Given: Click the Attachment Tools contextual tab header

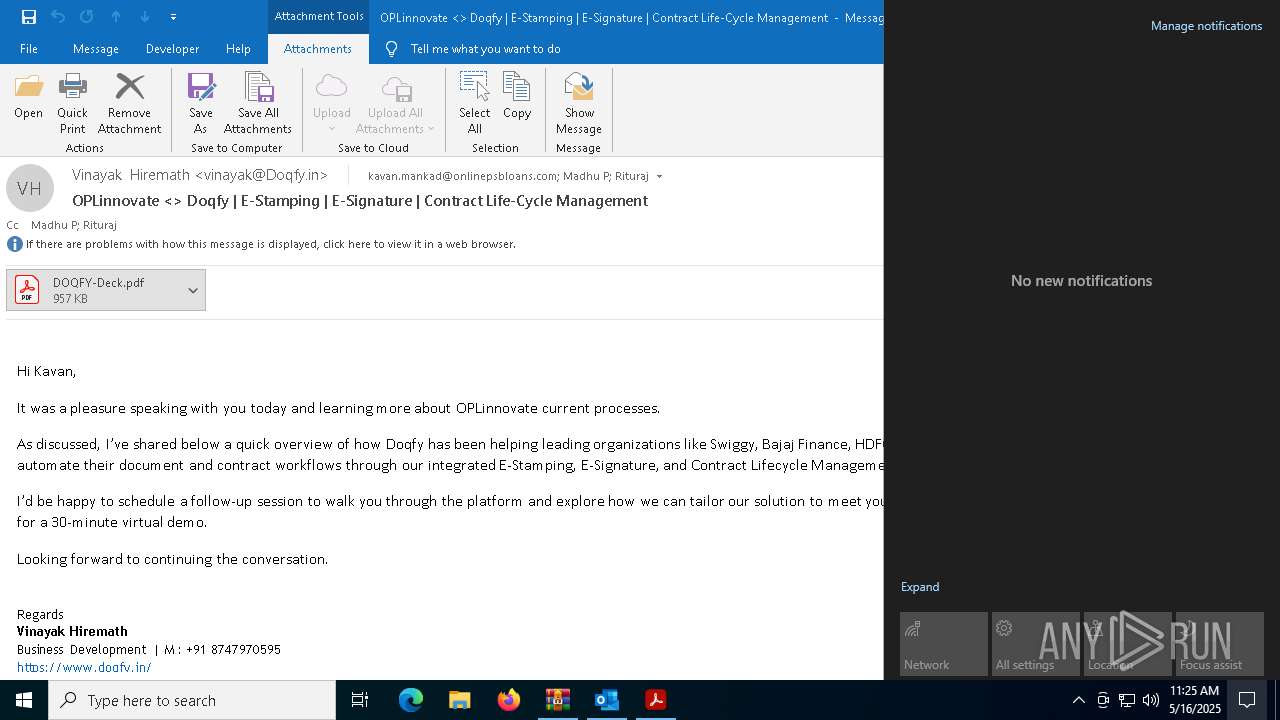Looking at the screenshot, I should [x=319, y=17].
